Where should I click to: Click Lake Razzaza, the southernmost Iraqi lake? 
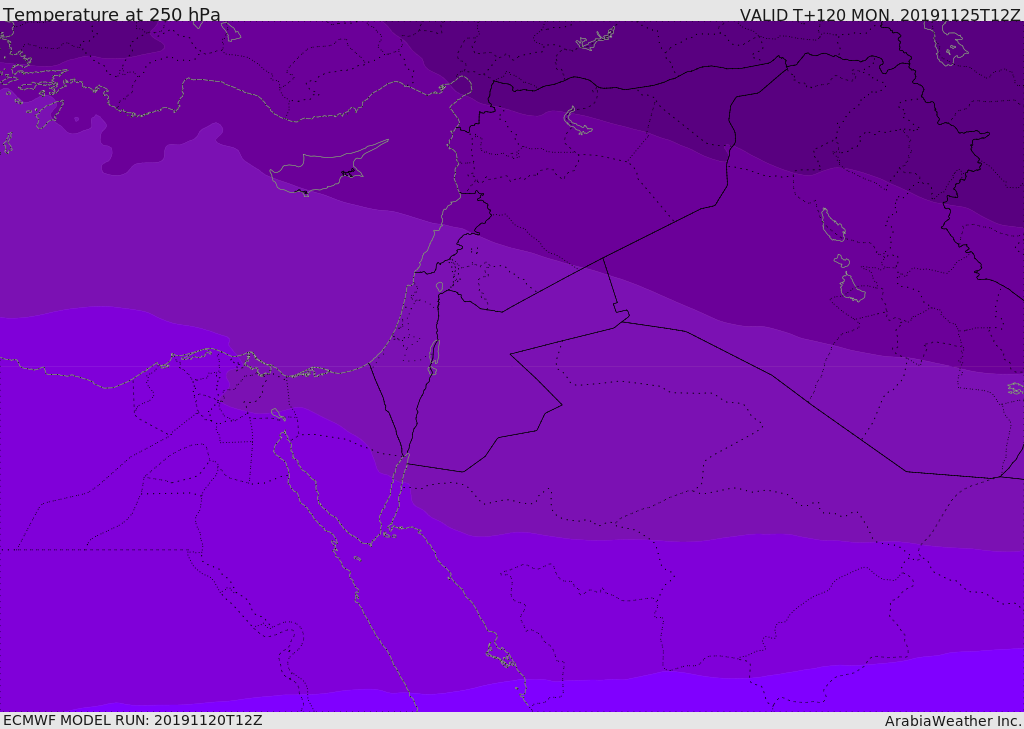(852, 289)
